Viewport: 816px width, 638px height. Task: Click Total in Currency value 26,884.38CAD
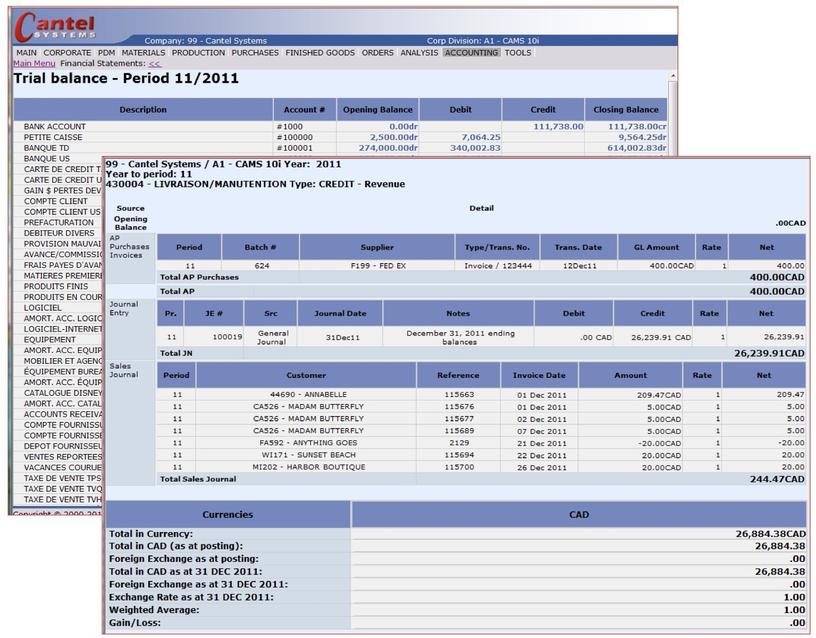[770, 534]
